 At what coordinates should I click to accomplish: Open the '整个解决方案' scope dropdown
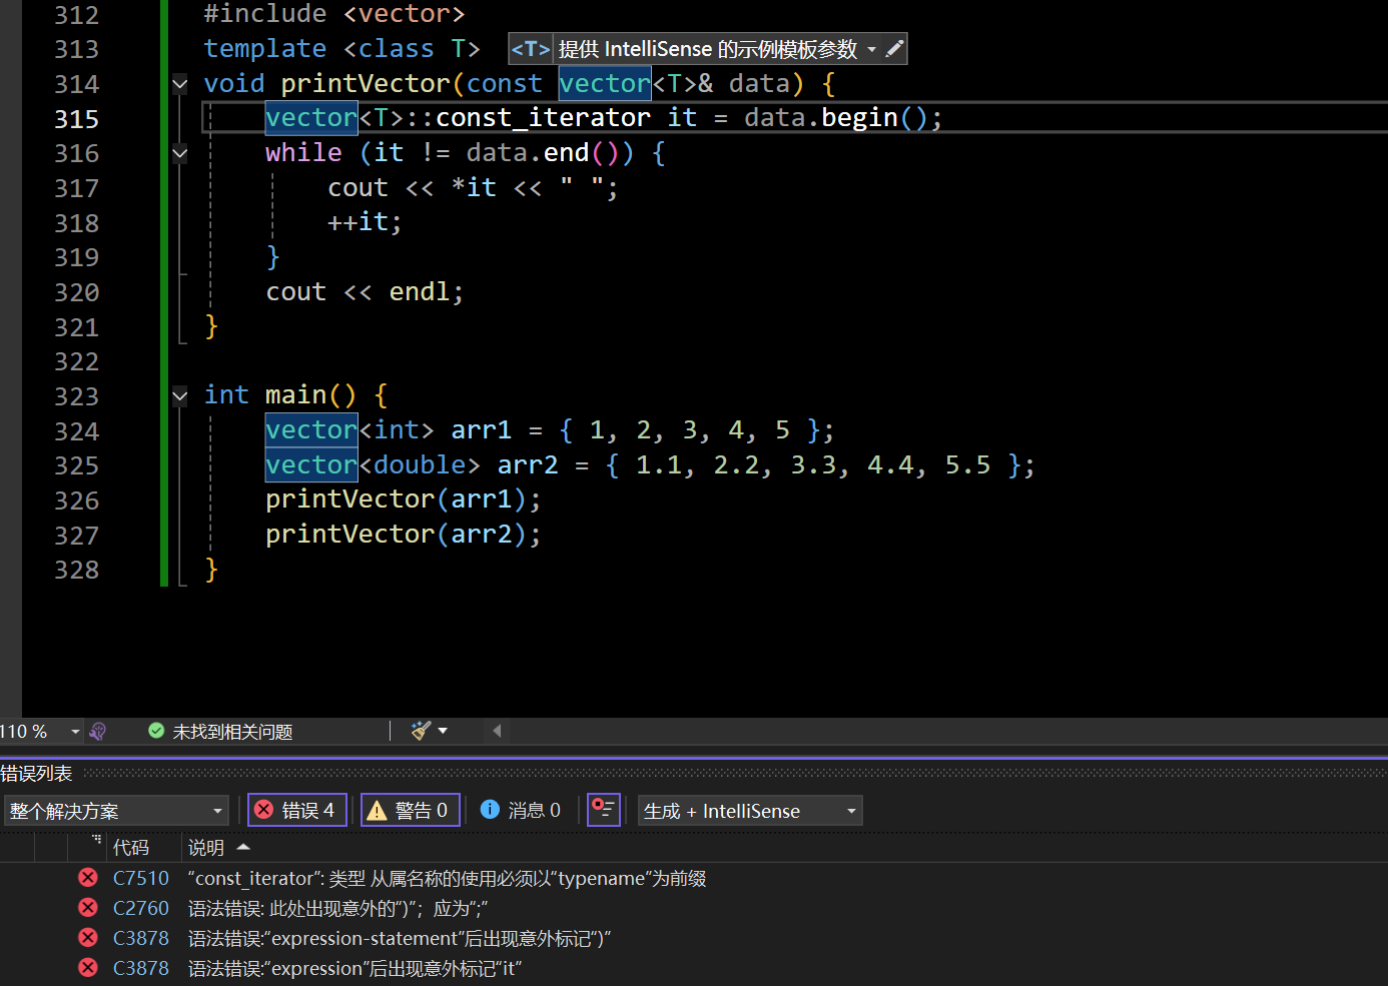point(116,811)
